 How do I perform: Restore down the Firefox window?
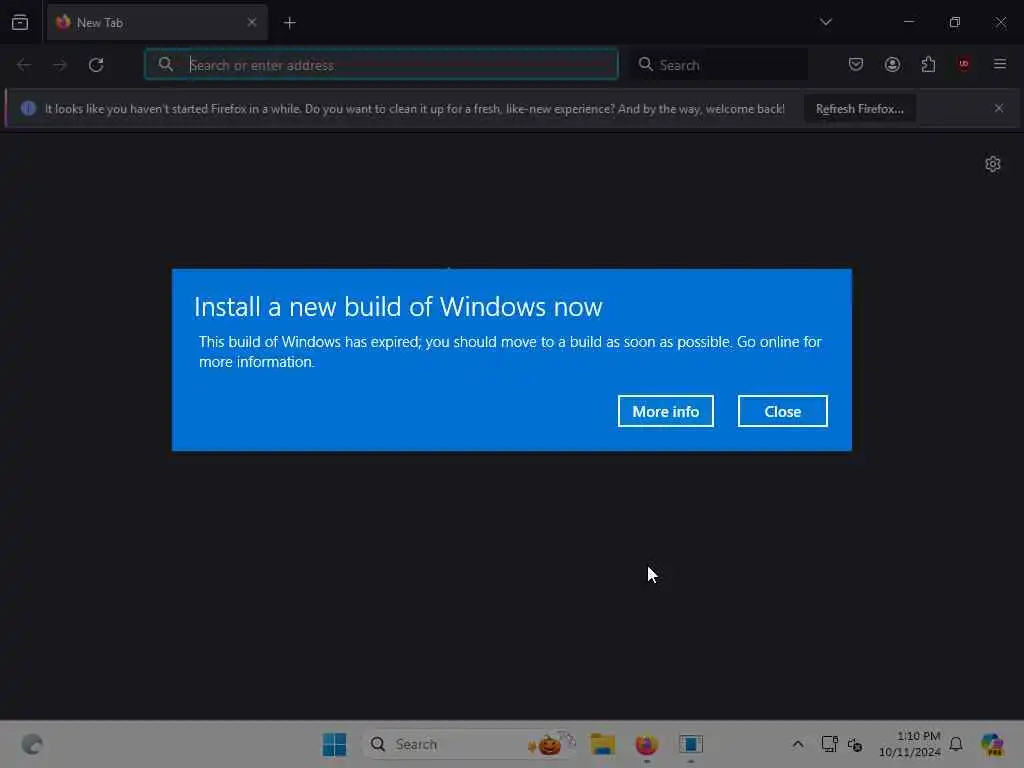(955, 22)
